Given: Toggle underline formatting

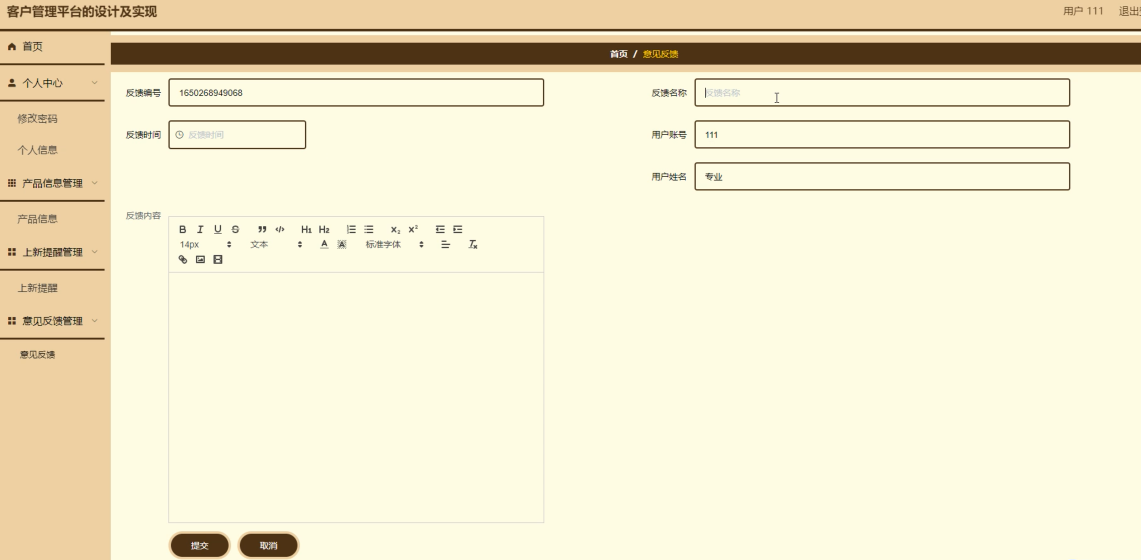Looking at the screenshot, I should [x=218, y=230].
